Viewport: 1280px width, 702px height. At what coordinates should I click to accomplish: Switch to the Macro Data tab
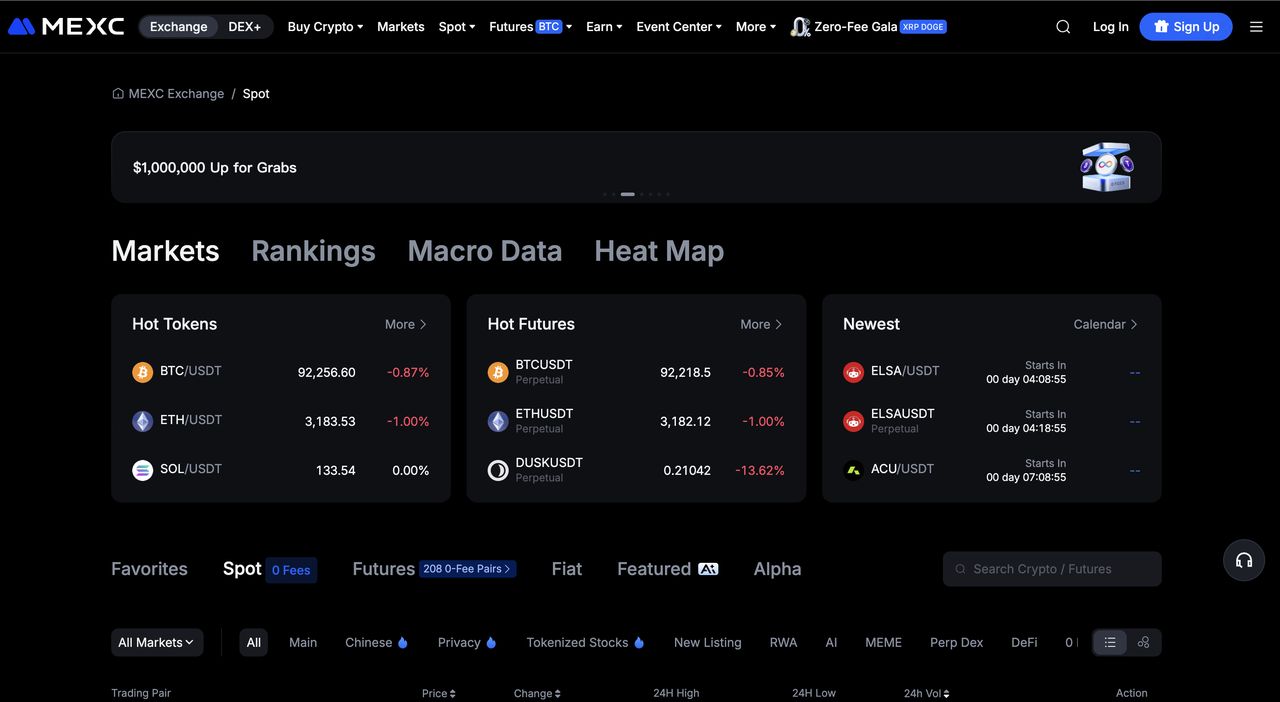(485, 251)
